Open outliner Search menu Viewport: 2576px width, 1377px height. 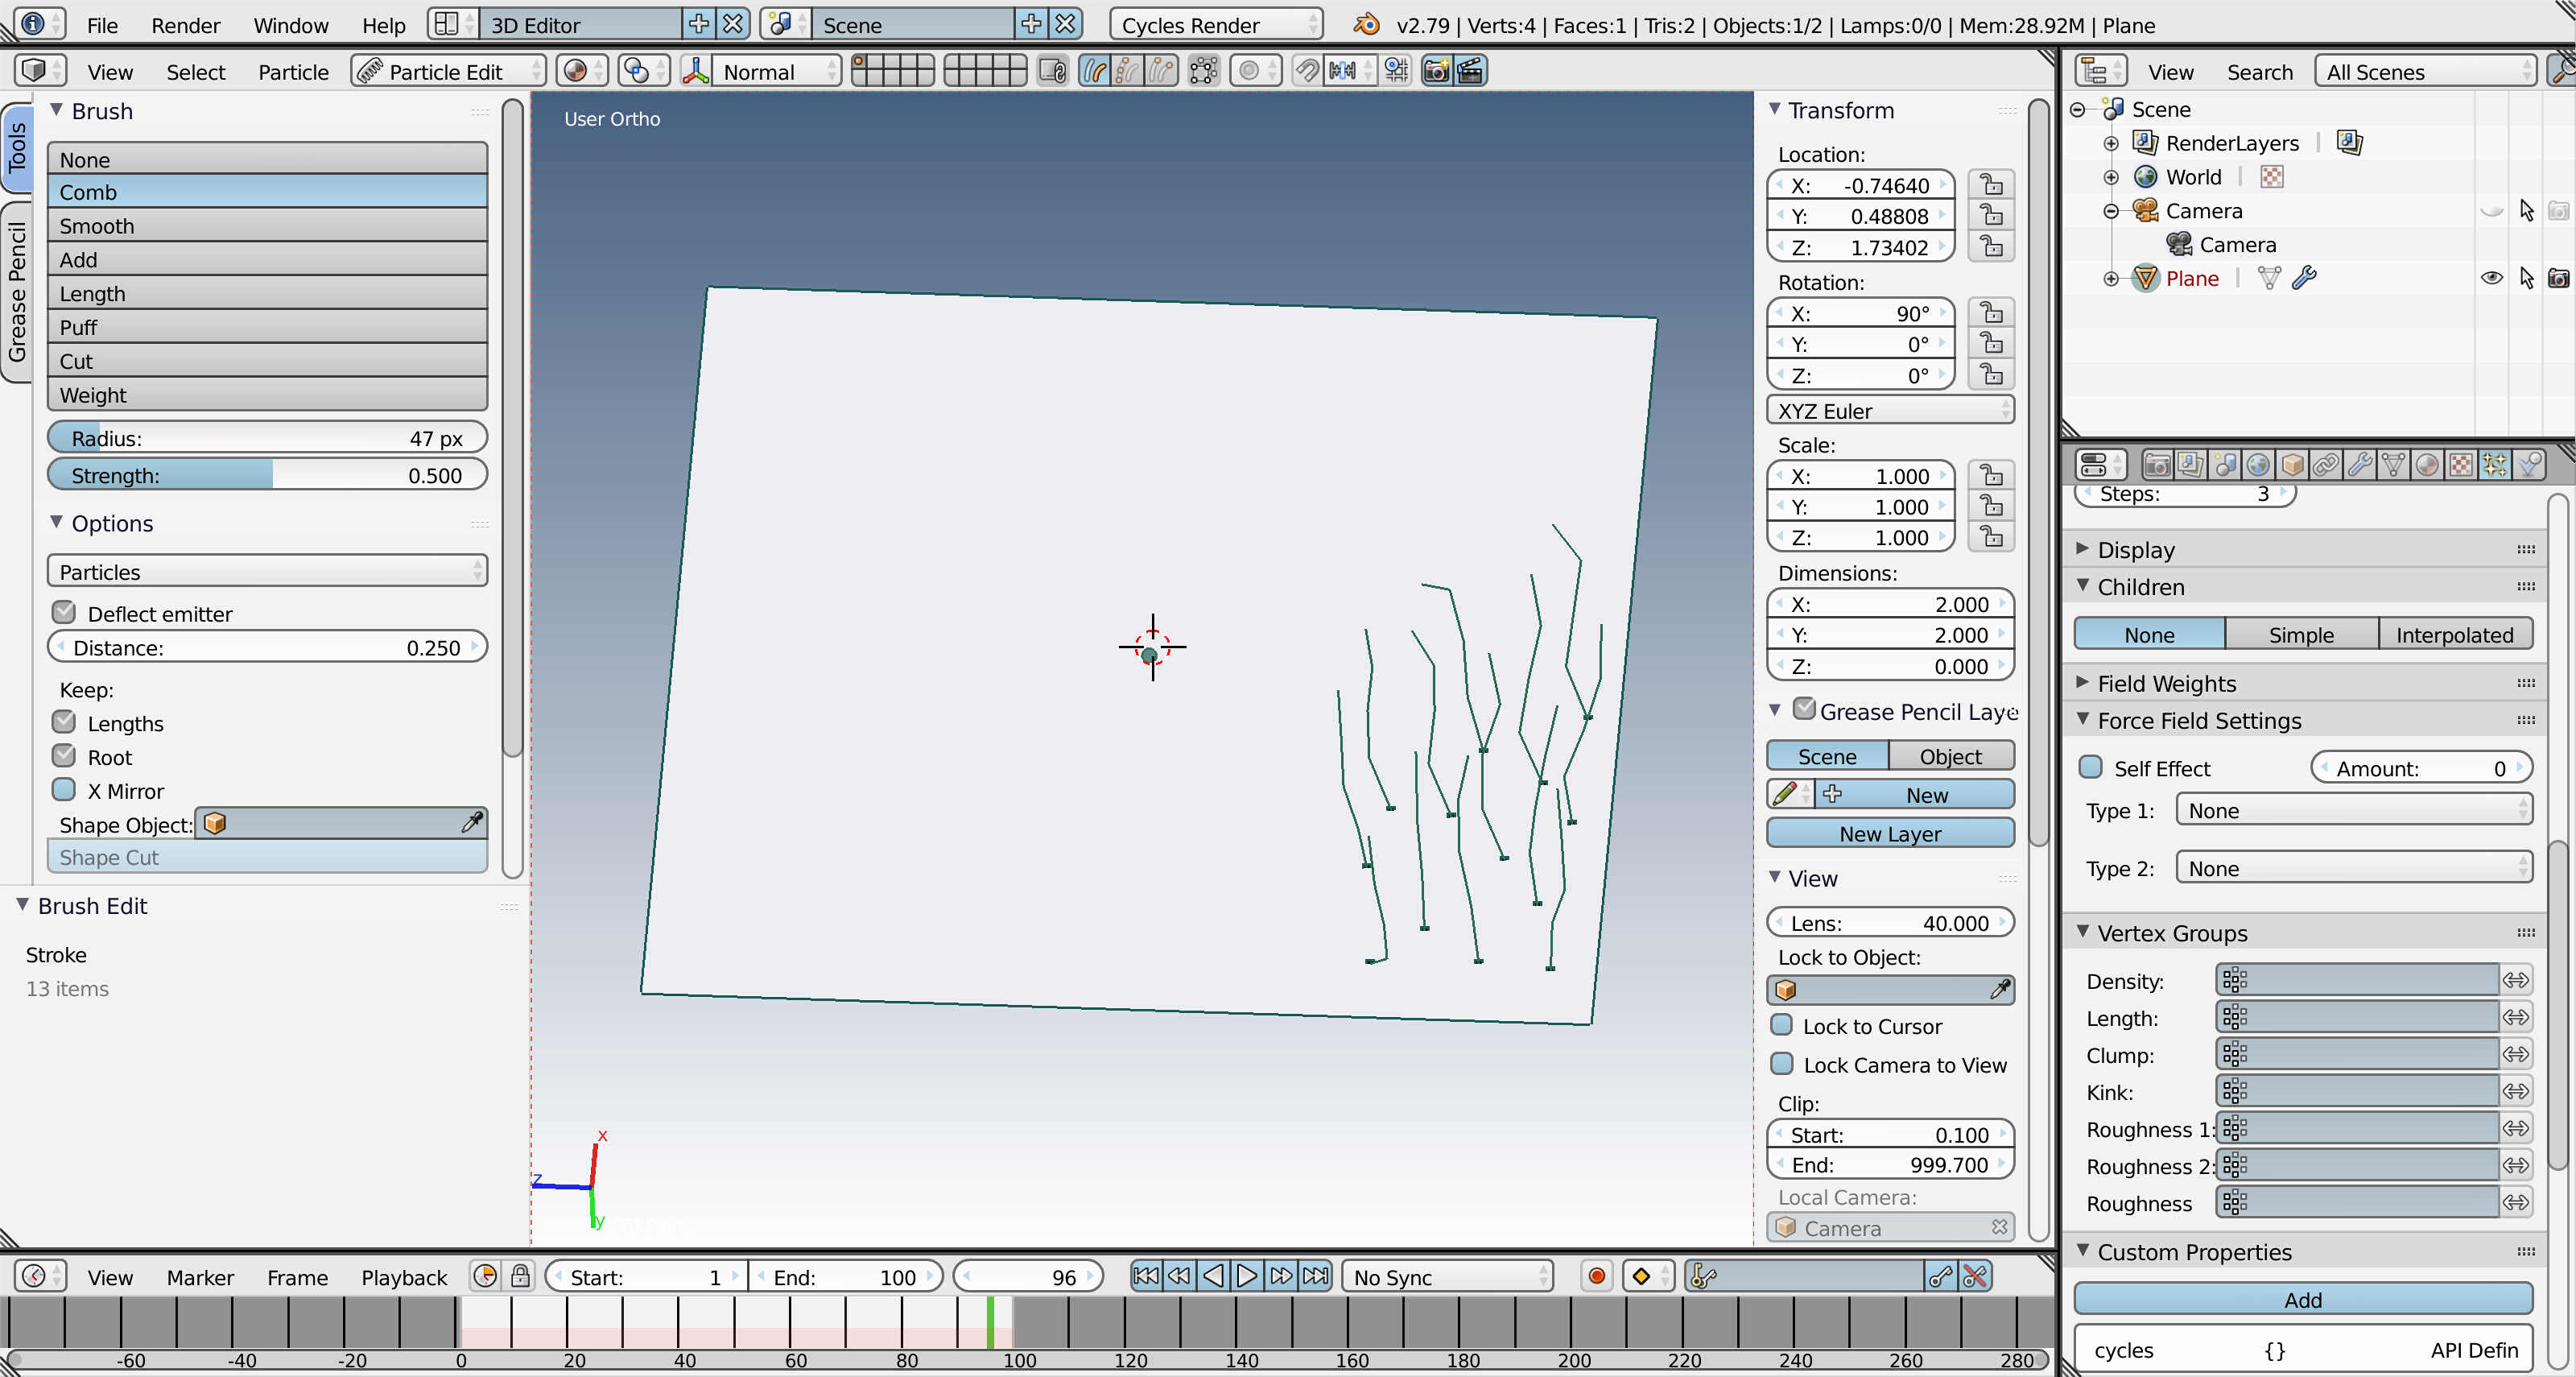(2259, 72)
